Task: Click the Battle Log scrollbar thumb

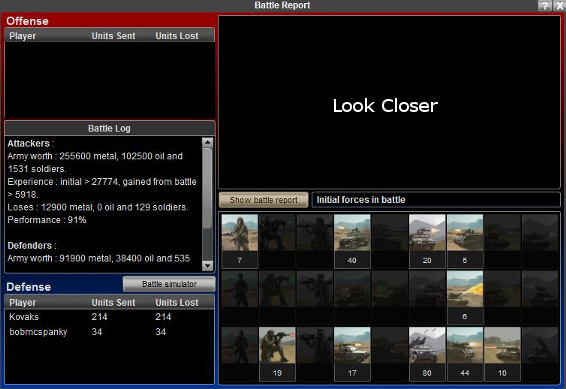Action: point(207,188)
